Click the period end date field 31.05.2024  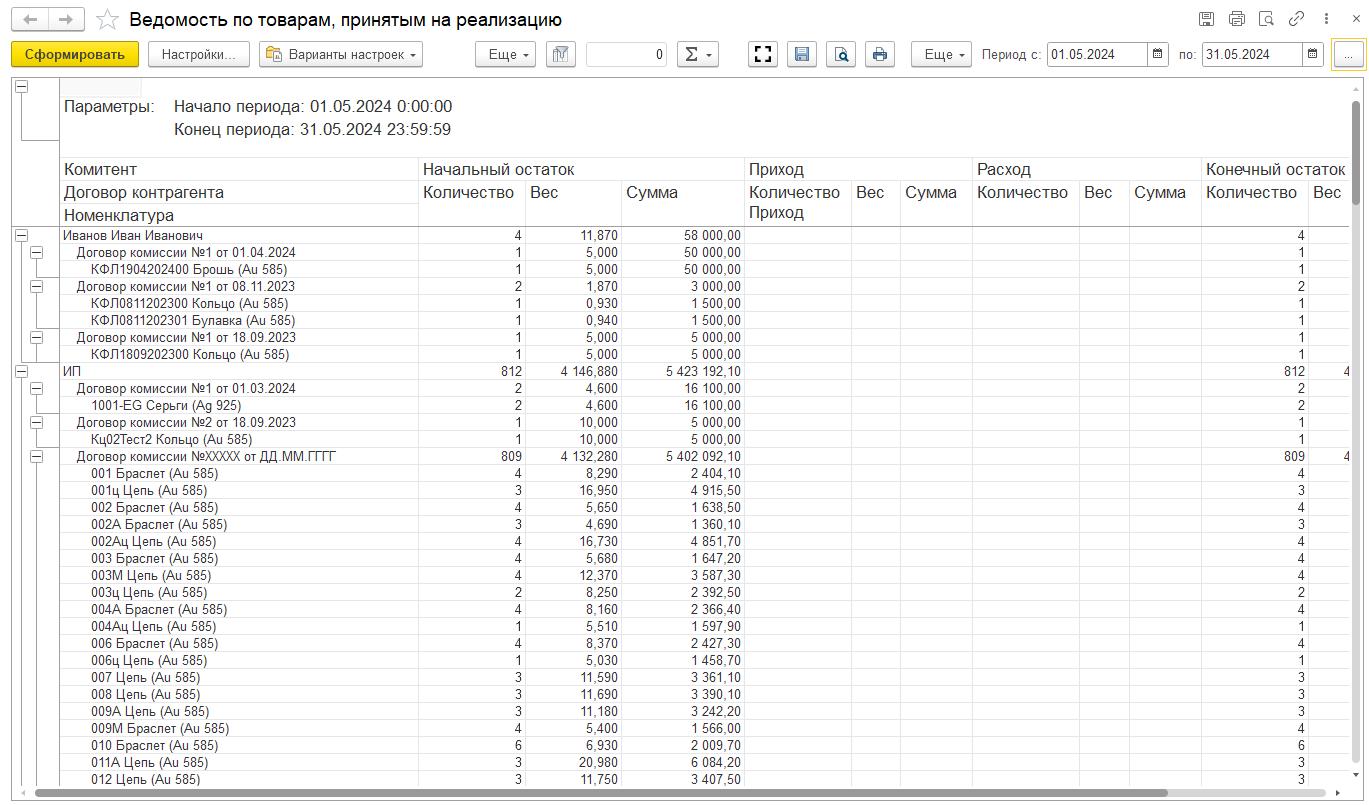[x=1253, y=54]
